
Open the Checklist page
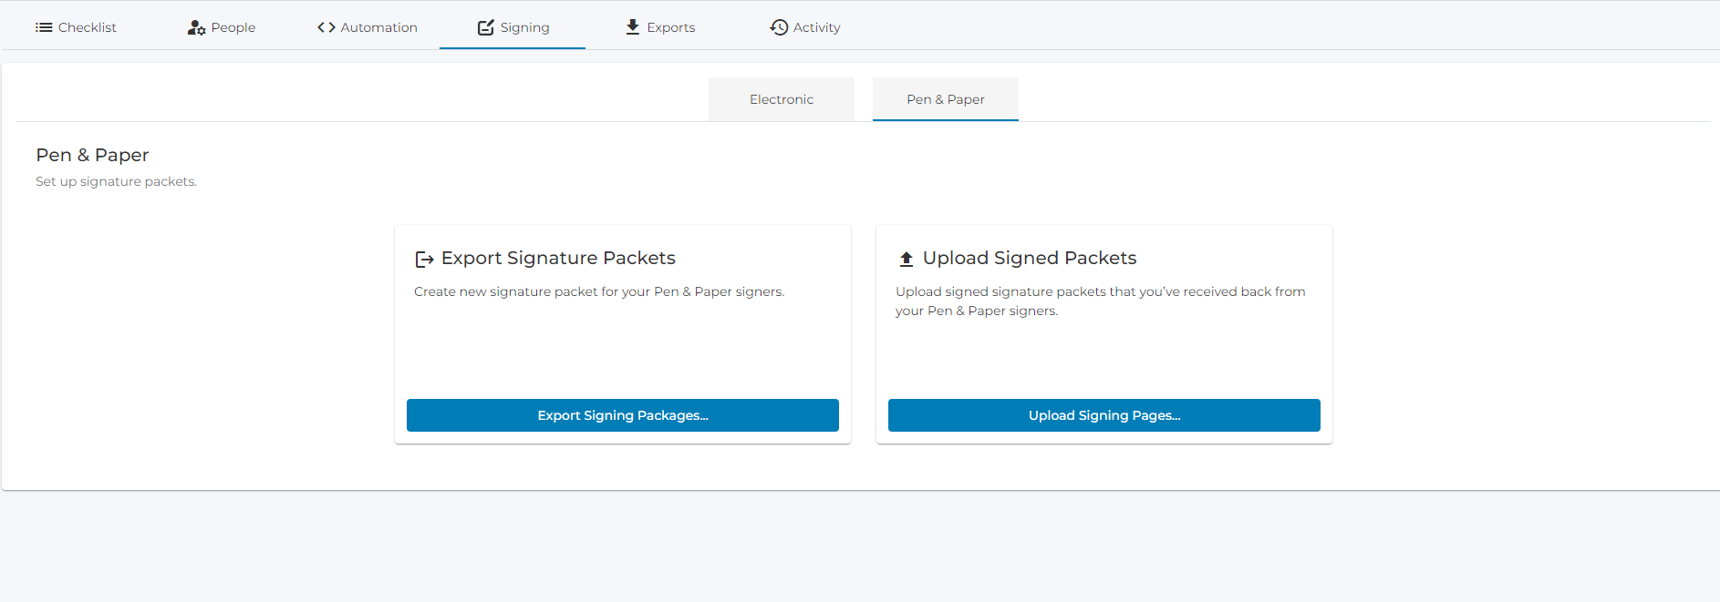pyautogui.click(x=86, y=27)
